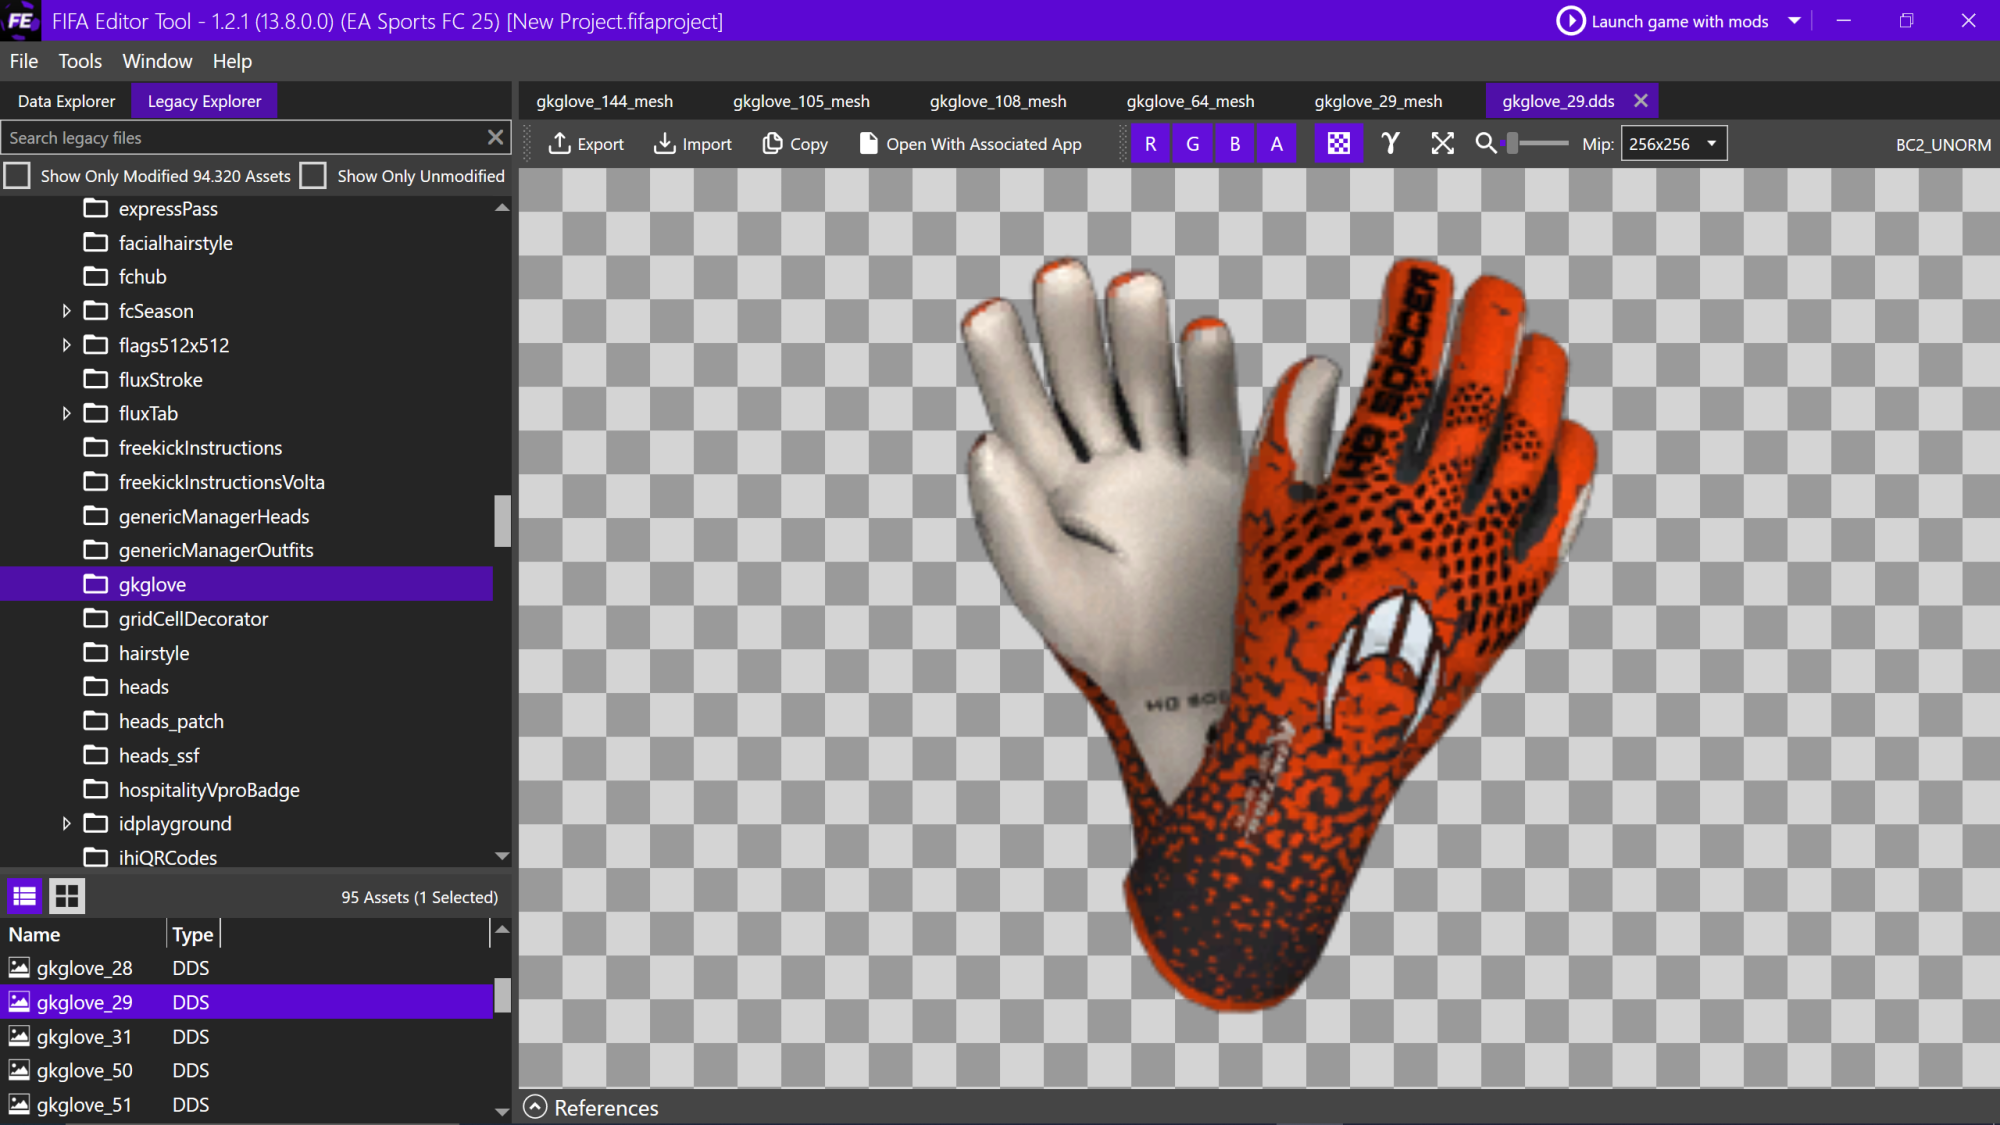Expand the fcSeason folder
Screen dimensions: 2000x1125
click(x=66, y=311)
